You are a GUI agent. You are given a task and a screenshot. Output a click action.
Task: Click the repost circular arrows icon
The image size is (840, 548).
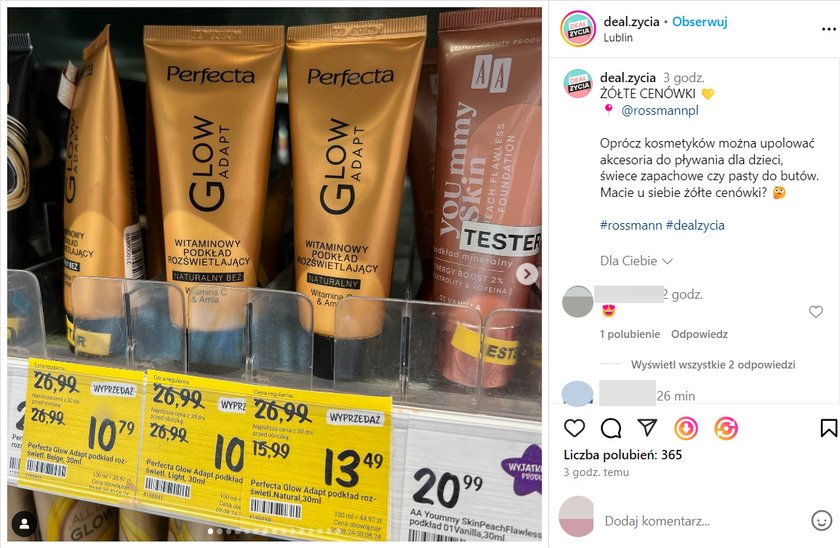pos(726,428)
